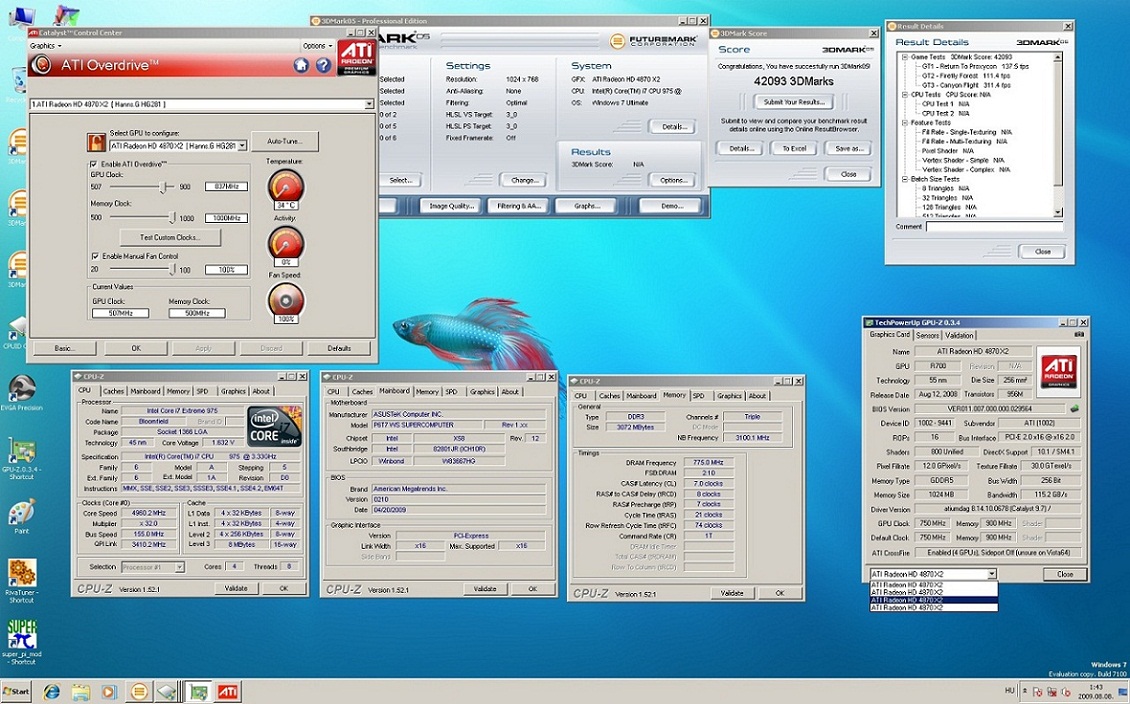Click the Basic... button in Catalyst
Screen dimensions: 1130x704
click(64, 348)
